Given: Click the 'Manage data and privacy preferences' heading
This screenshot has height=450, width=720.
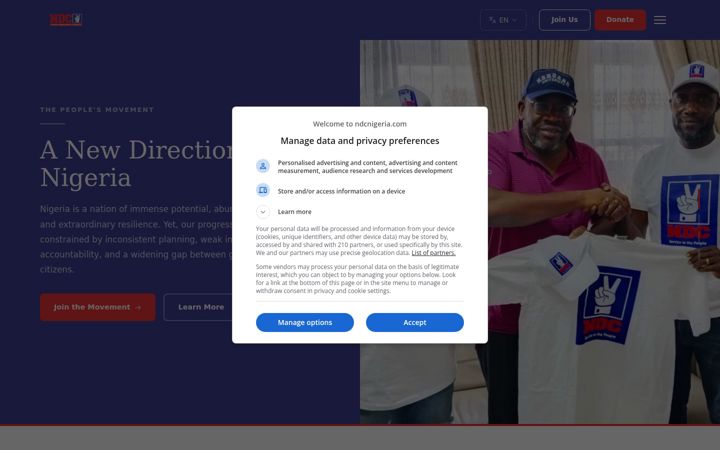Looking at the screenshot, I should coord(360,141).
